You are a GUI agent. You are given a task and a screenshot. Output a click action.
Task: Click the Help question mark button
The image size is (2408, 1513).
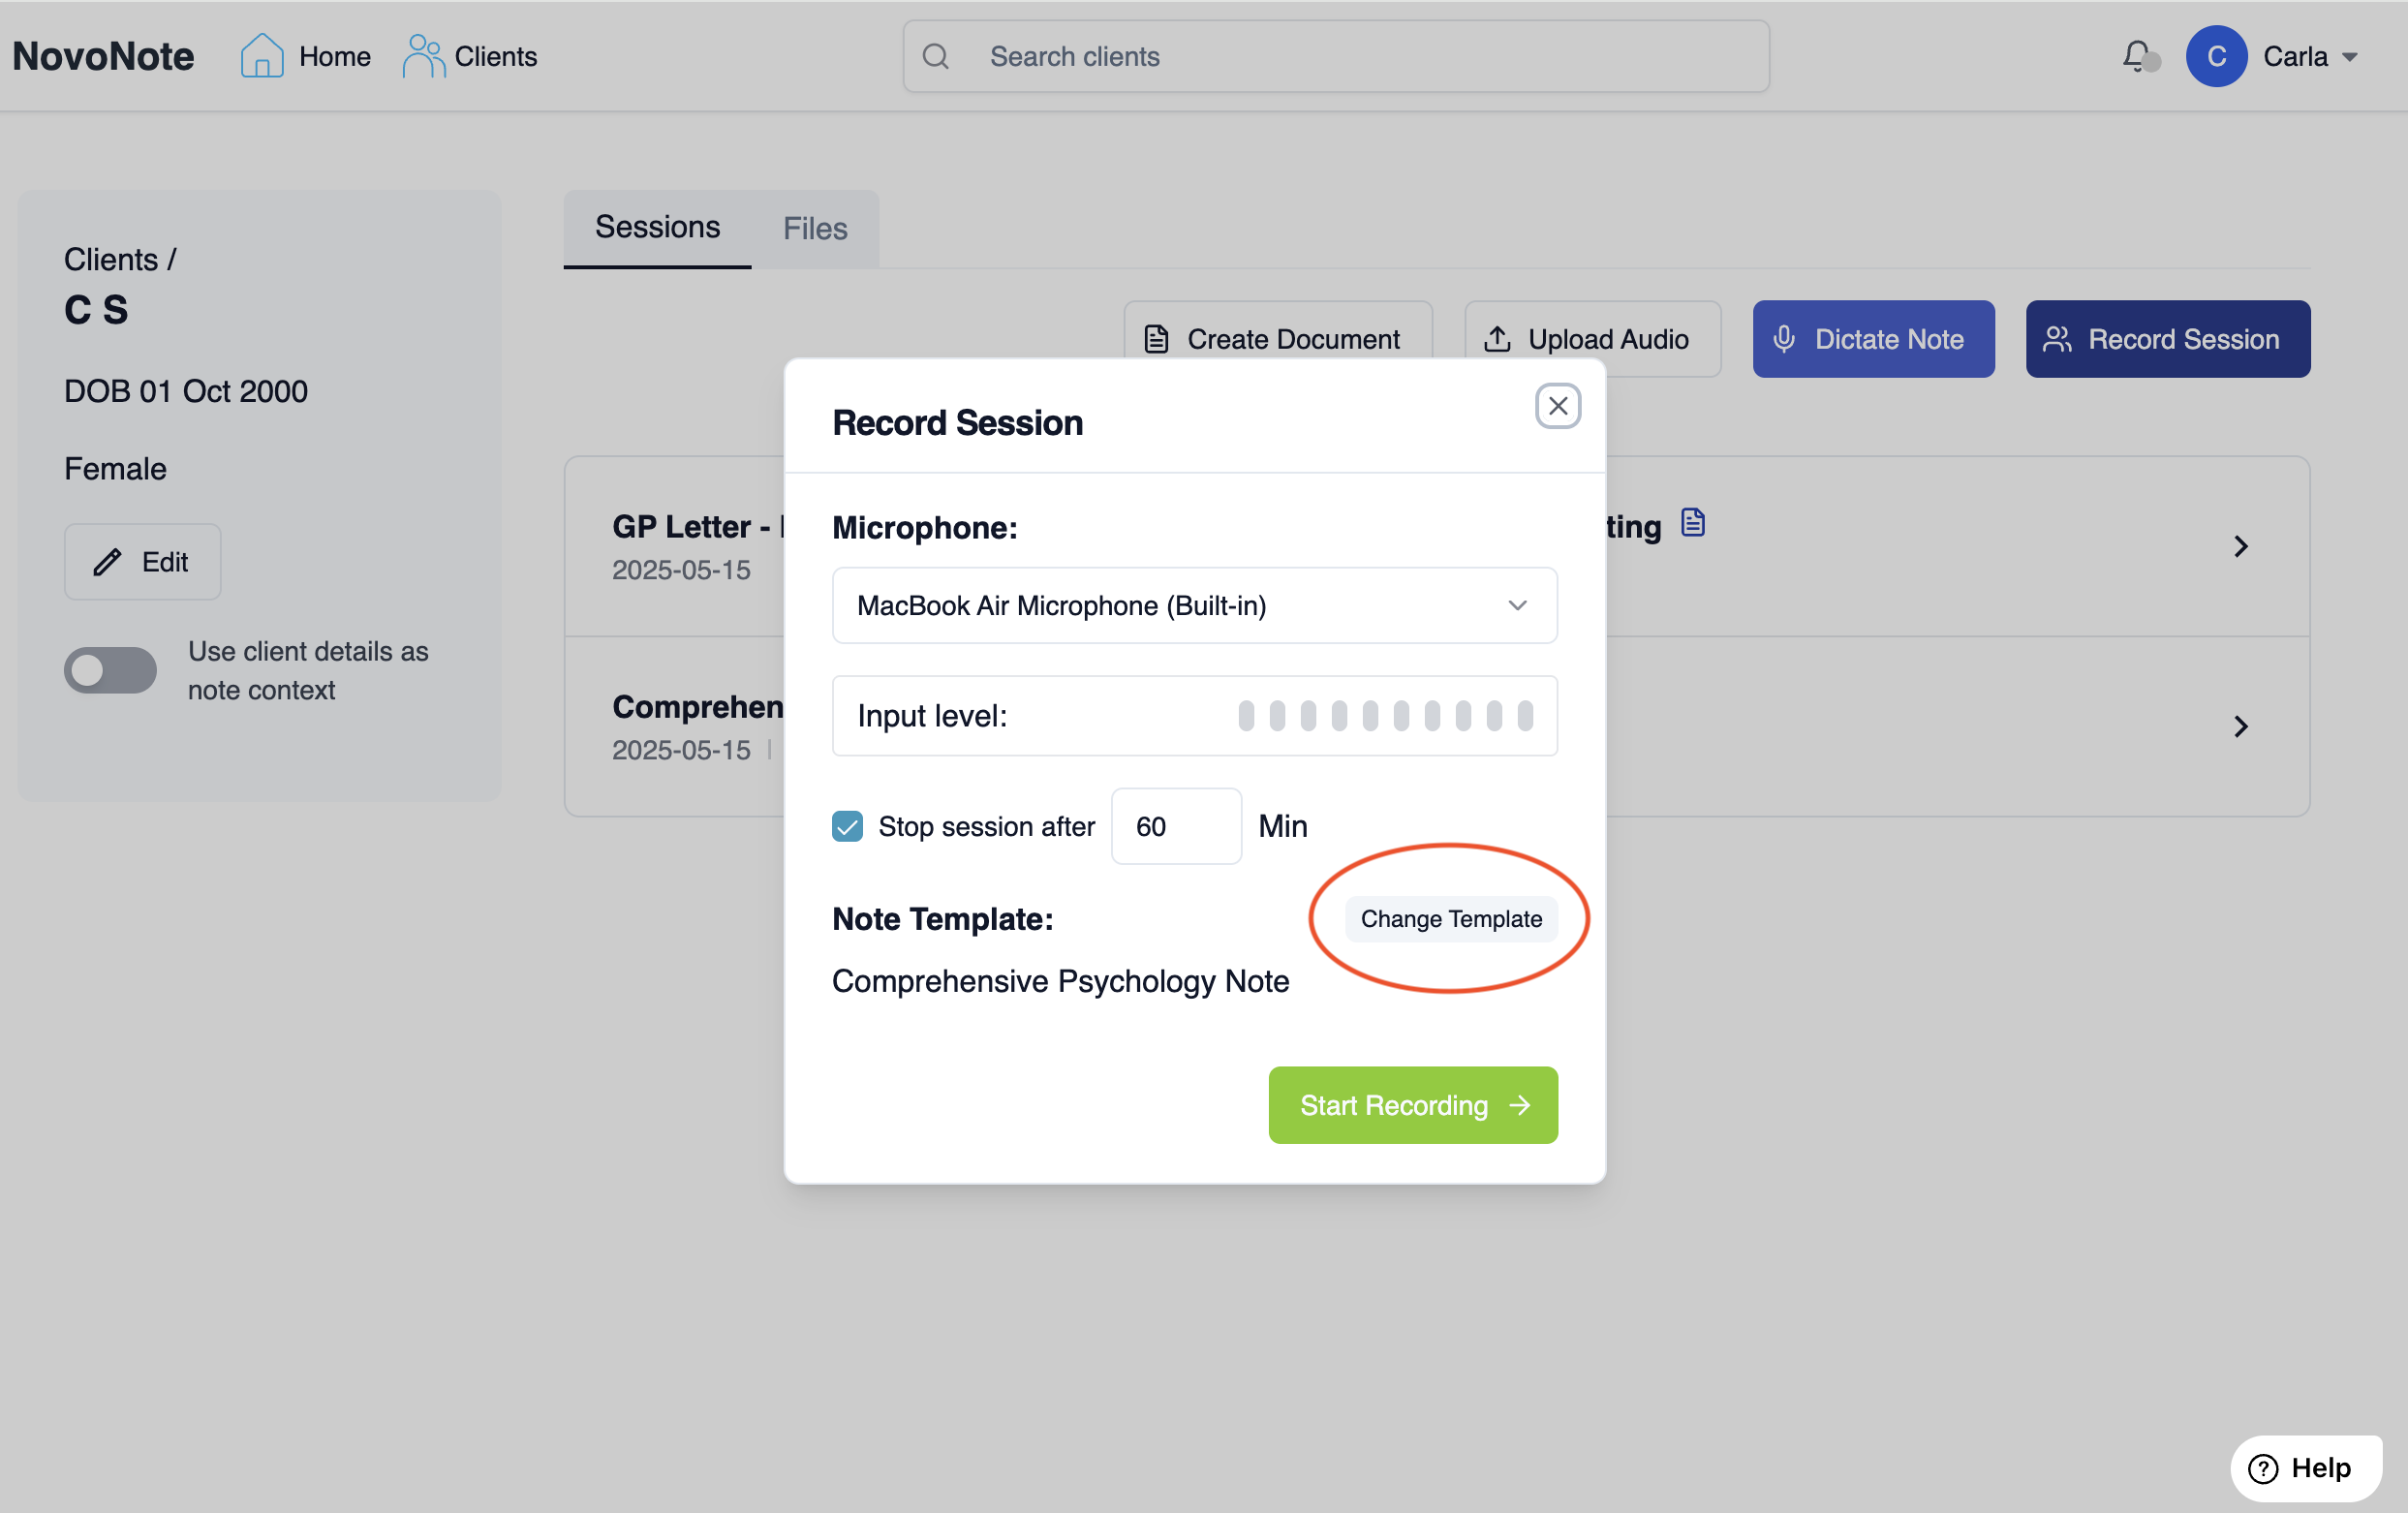pos(2305,1467)
